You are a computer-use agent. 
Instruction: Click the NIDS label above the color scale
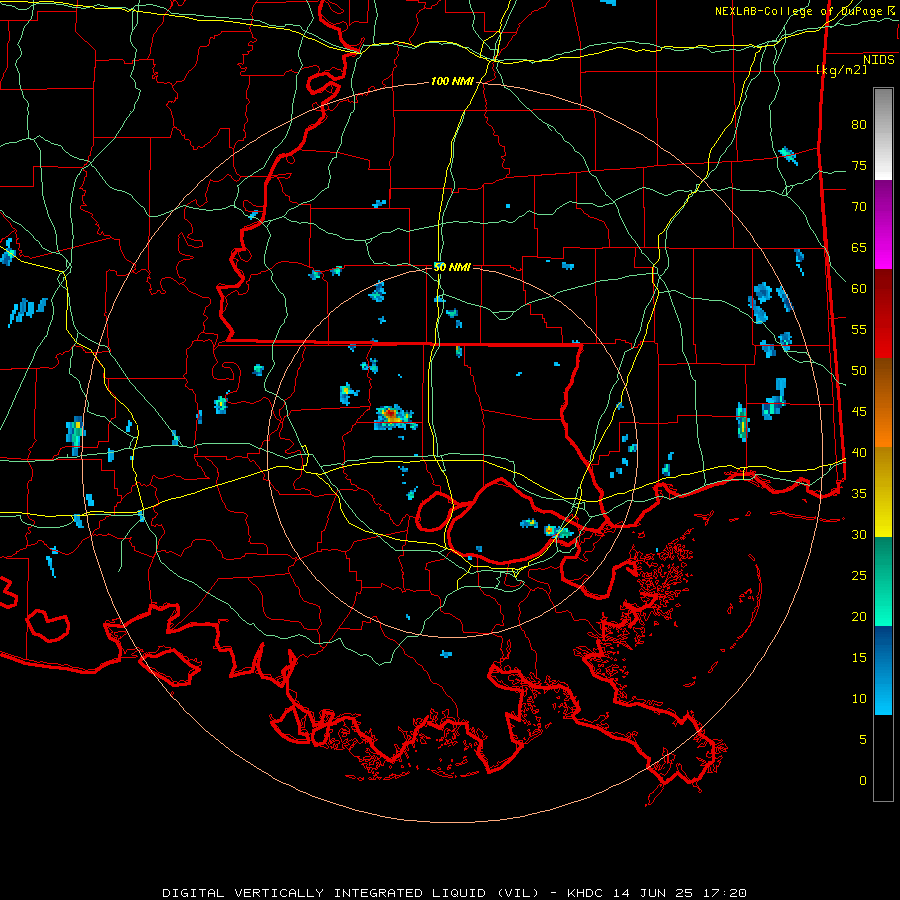pyautogui.click(x=878, y=59)
